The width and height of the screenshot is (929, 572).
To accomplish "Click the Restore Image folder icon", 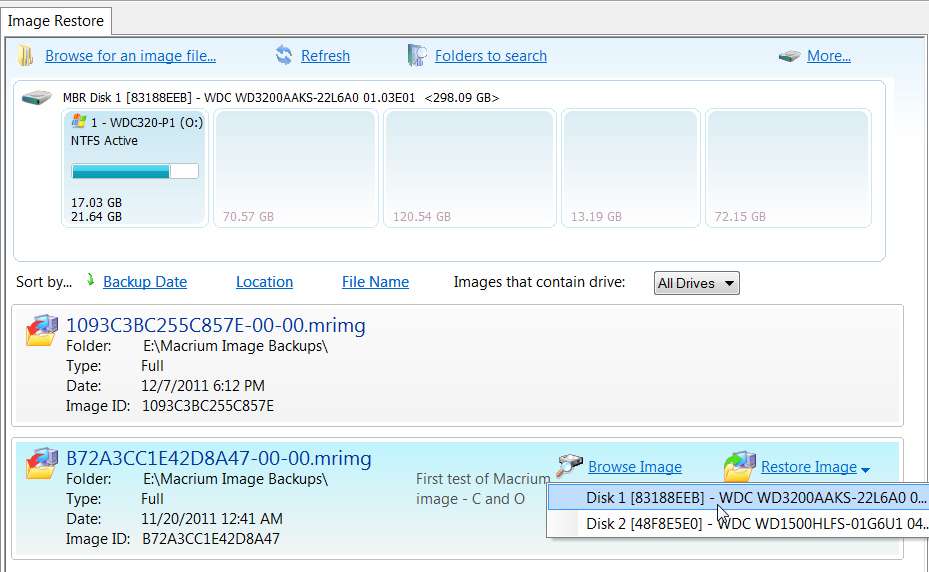I will [x=740, y=466].
